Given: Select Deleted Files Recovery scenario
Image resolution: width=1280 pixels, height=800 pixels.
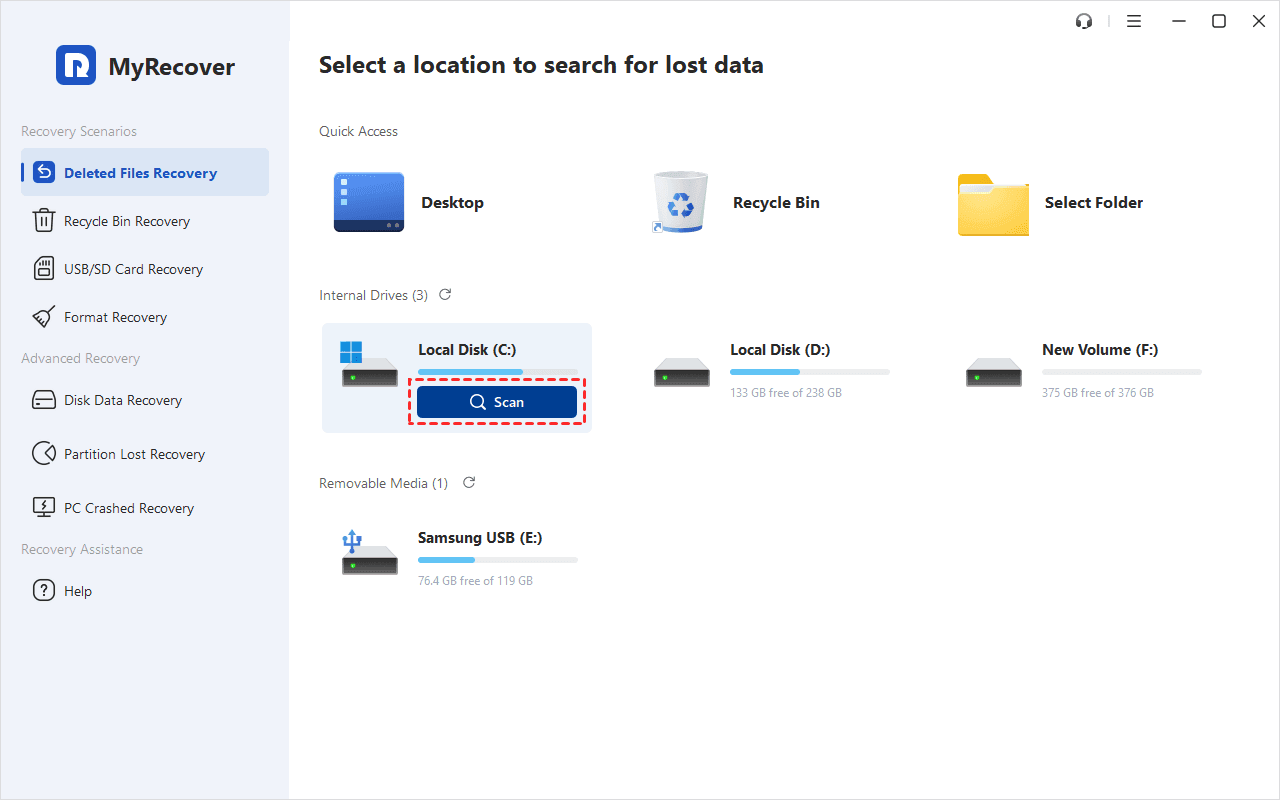Looking at the screenshot, I should [140, 172].
